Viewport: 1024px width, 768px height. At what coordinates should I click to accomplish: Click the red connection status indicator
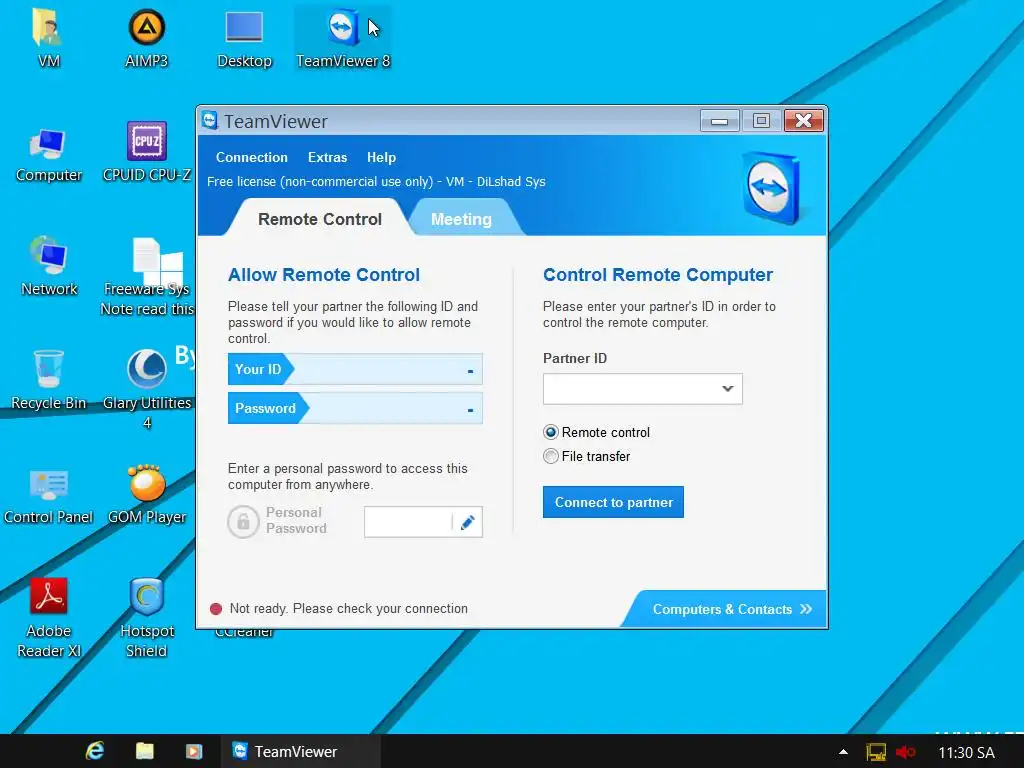click(216, 609)
